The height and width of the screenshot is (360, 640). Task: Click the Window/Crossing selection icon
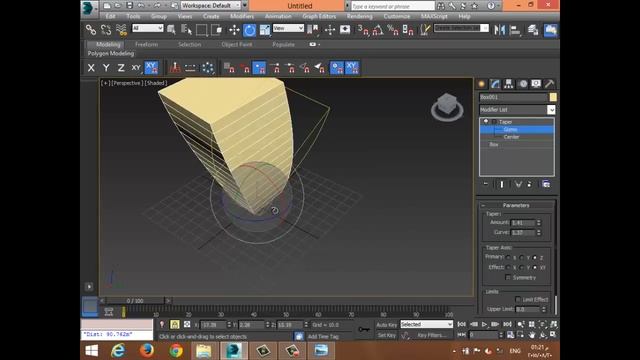(217, 30)
